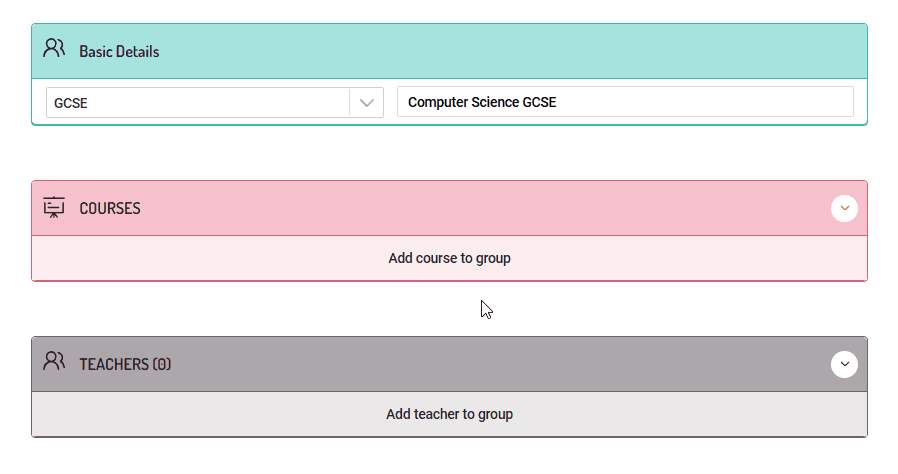Click the TEACHERS (0) heading label
Viewport: 898px width, 474px height.
click(x=125, y=365)
